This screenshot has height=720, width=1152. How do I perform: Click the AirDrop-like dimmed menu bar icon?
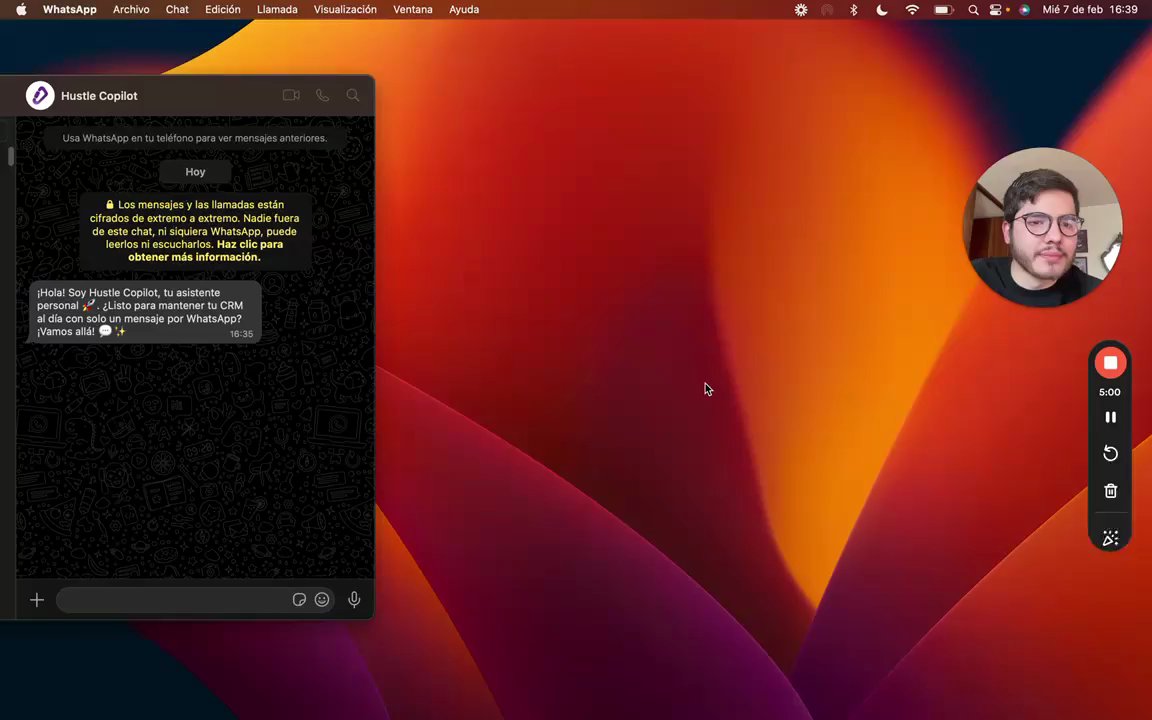[827, 10]
